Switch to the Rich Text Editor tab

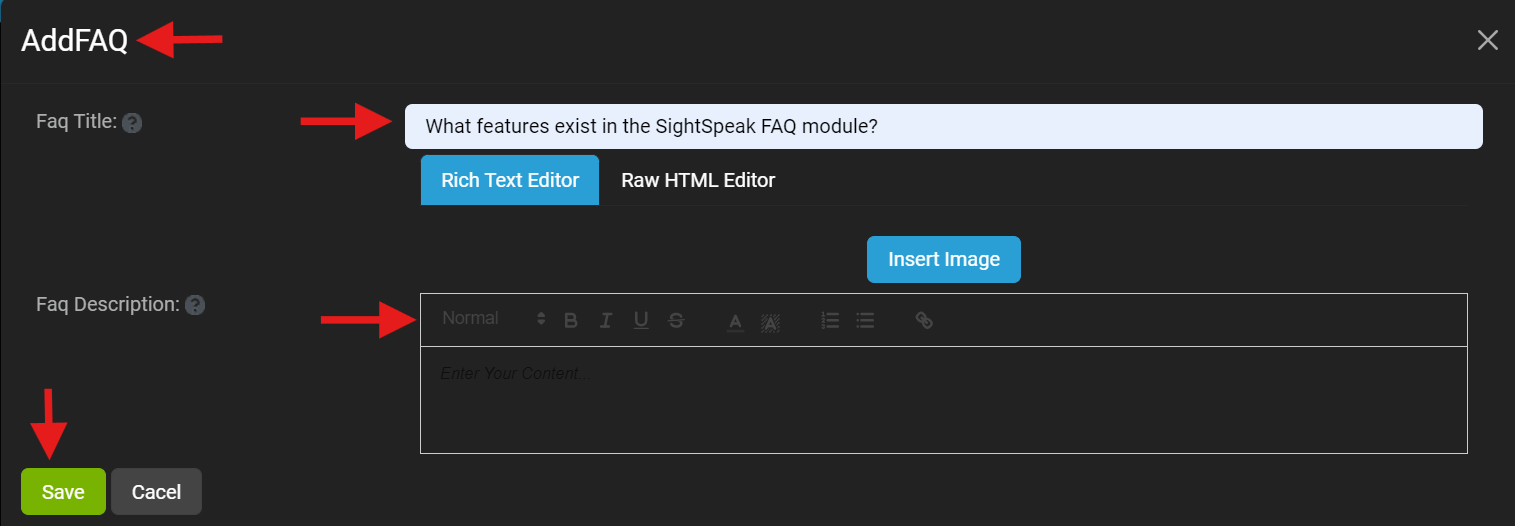(x=510, y=180)
